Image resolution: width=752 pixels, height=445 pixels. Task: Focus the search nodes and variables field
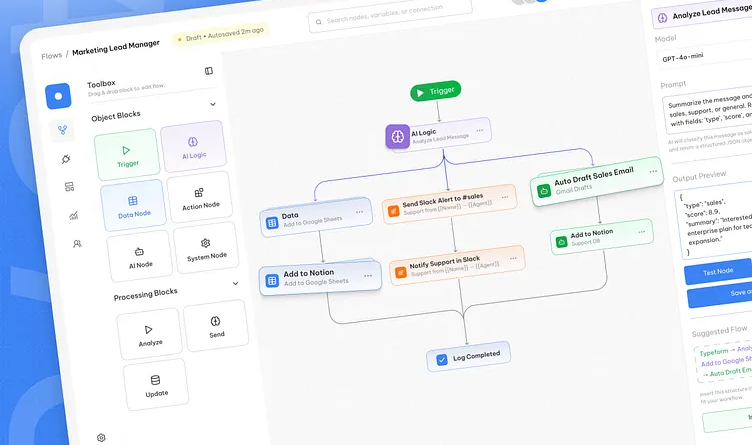tap(390, 15)
